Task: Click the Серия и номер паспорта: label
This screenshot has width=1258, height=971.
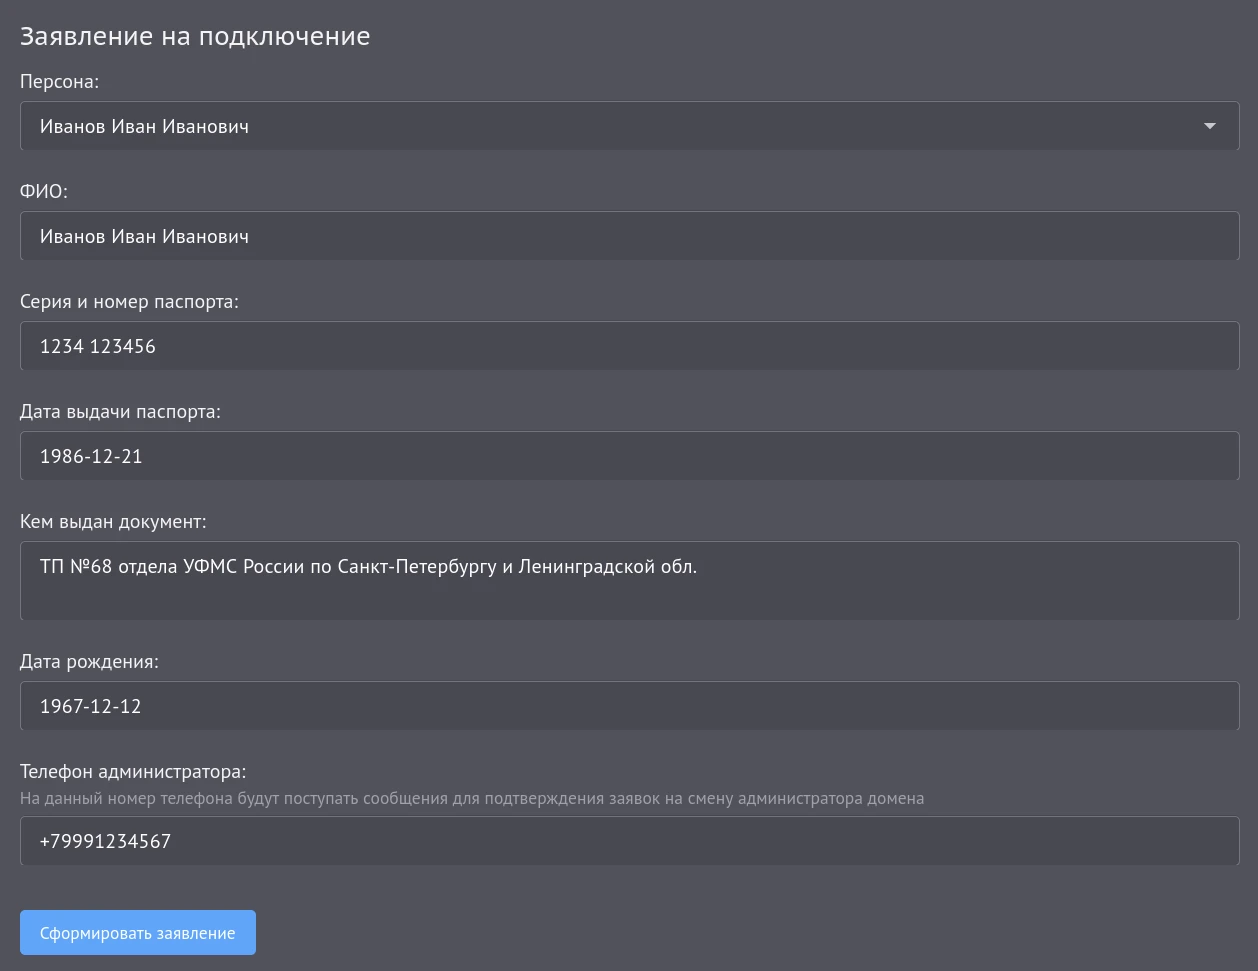Action: coord(129,302)
